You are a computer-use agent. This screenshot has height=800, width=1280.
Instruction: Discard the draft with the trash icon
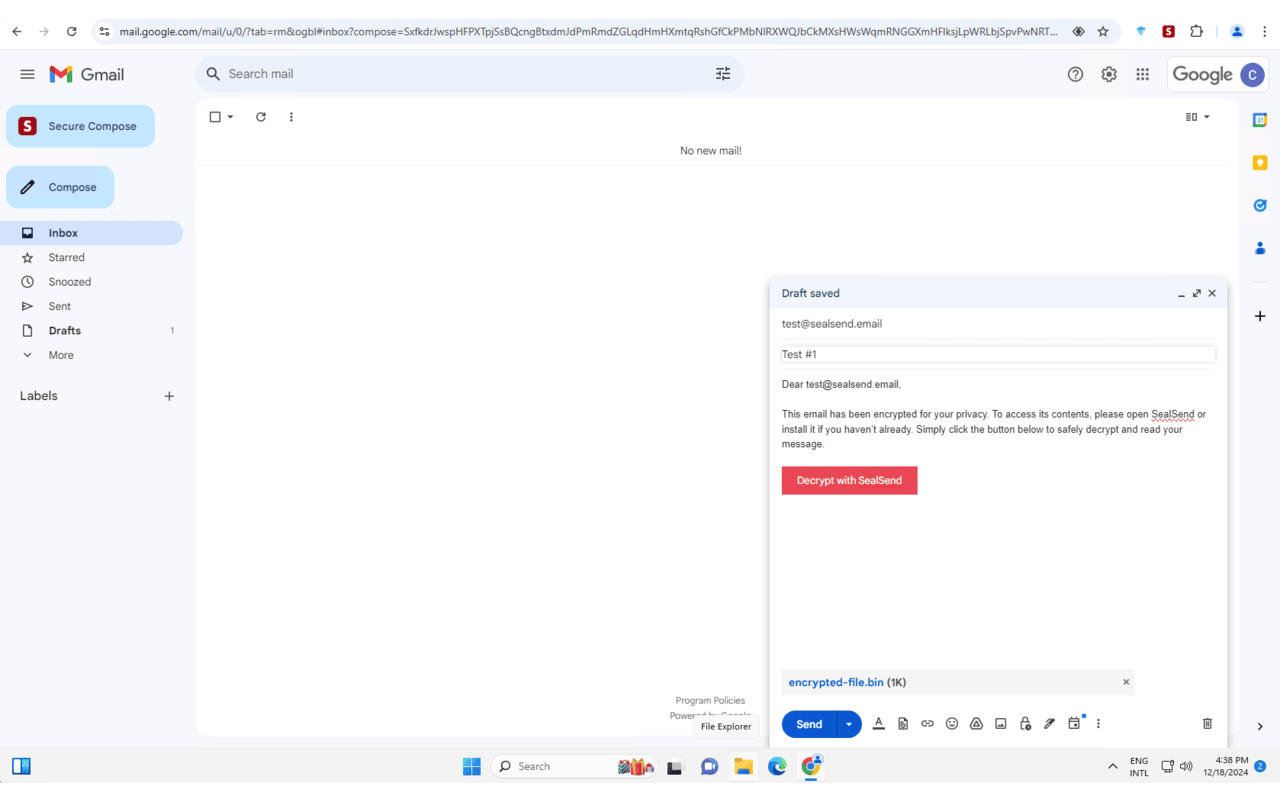(1207, 723)
